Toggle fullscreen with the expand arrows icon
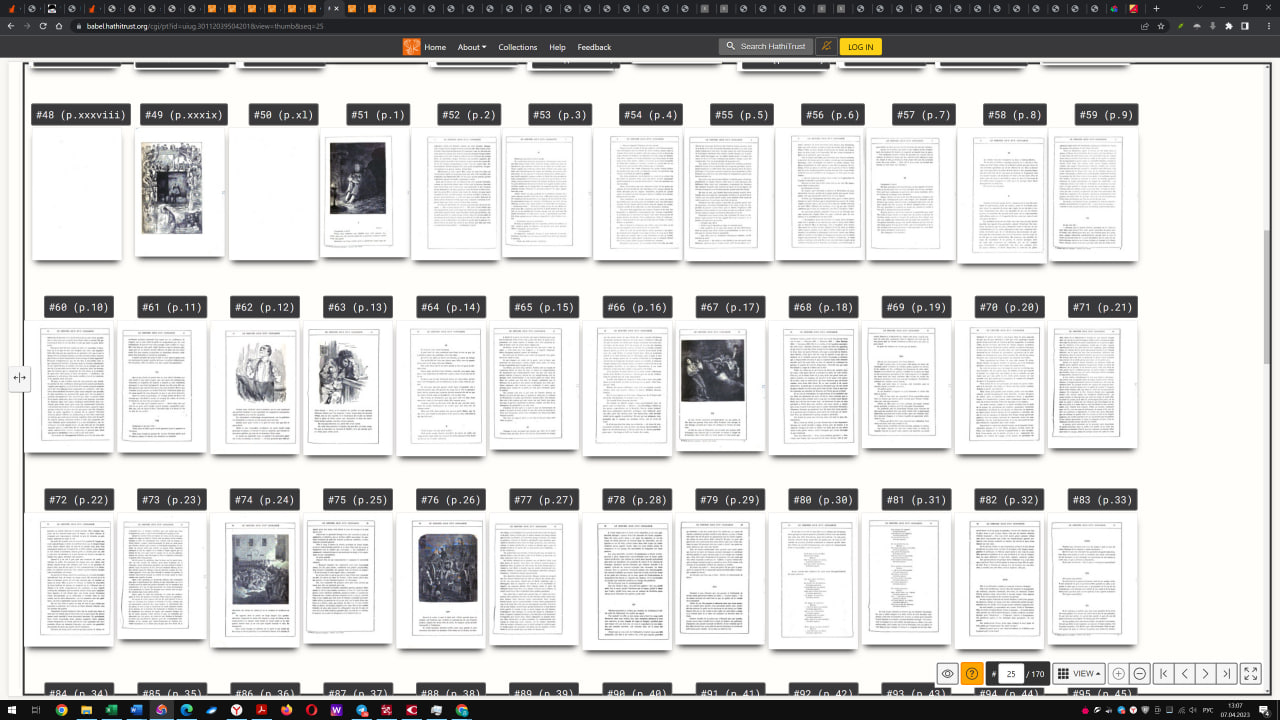The image size is (1280, 720). 1251,674
